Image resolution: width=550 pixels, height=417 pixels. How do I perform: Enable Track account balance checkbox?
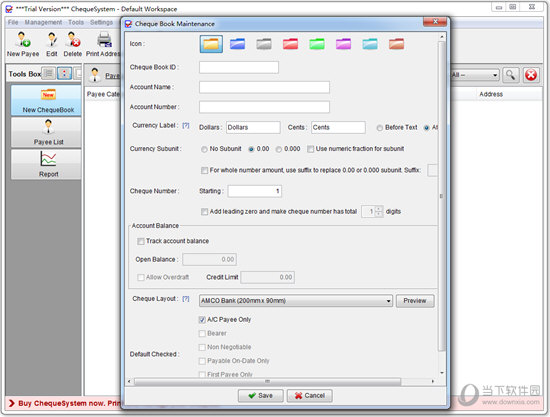pyautogui.click(x=141, y=241)
